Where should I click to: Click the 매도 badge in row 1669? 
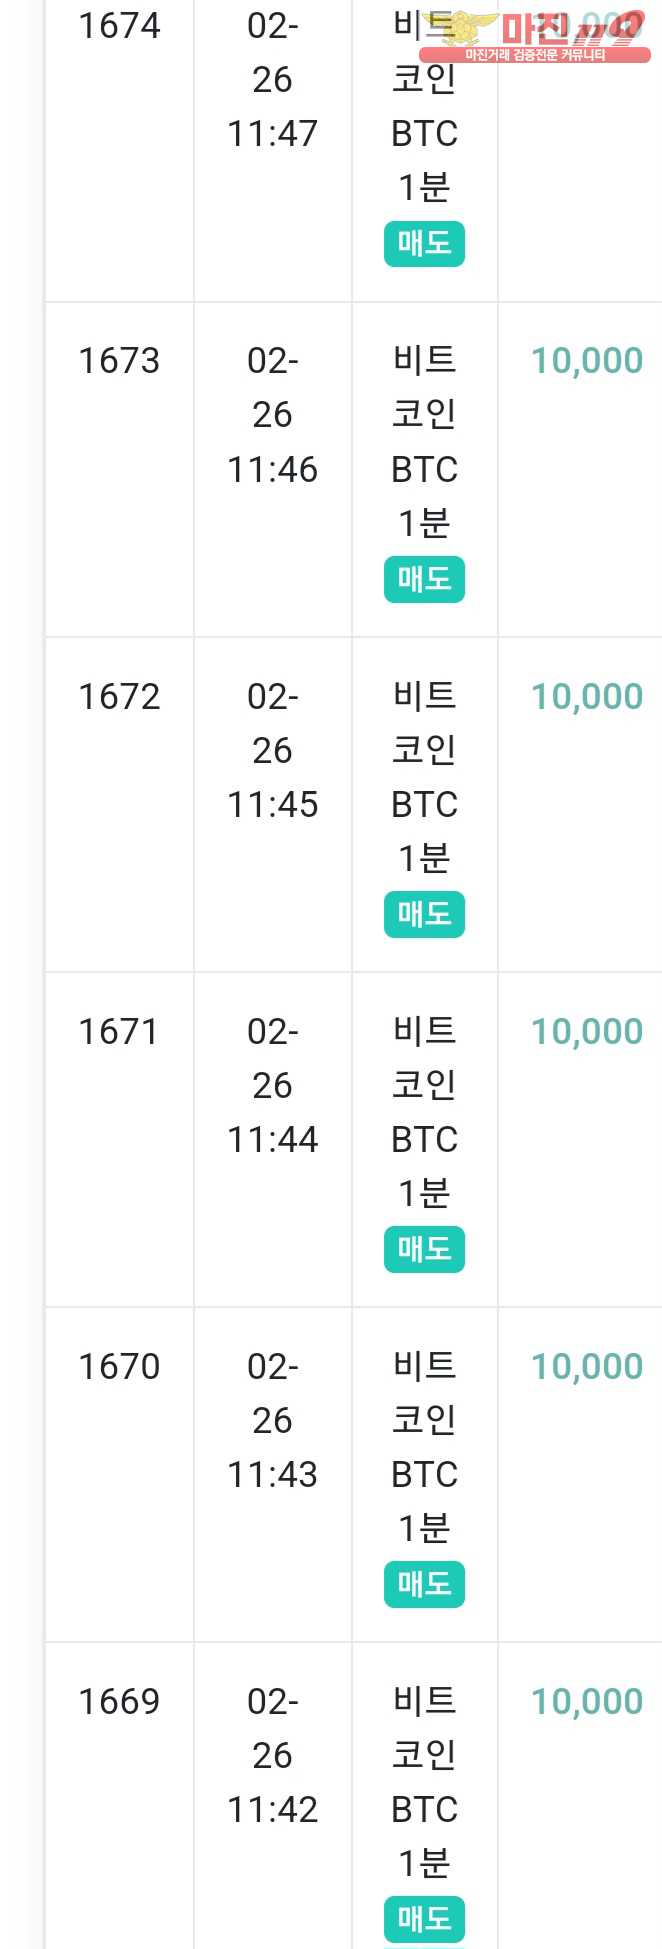(x=424, y=1919)
